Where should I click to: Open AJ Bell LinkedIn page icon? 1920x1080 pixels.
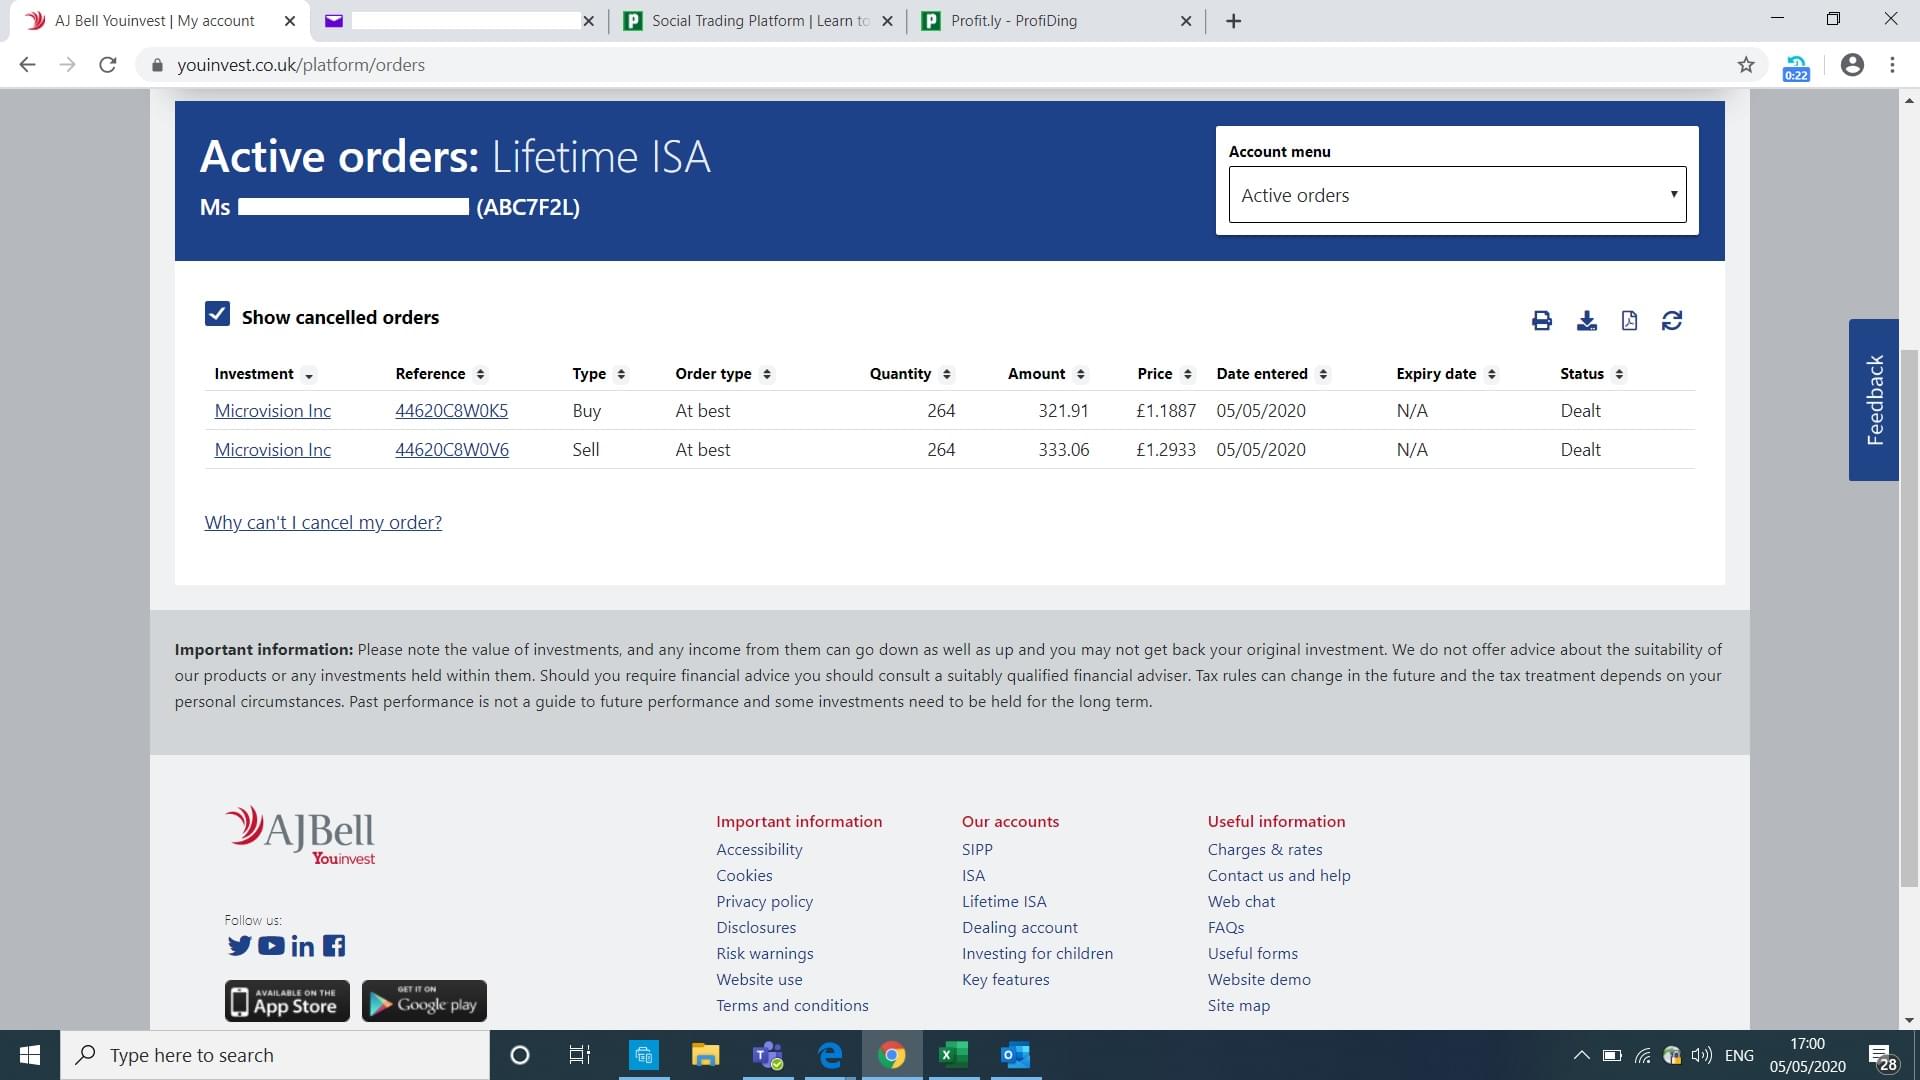302,946
